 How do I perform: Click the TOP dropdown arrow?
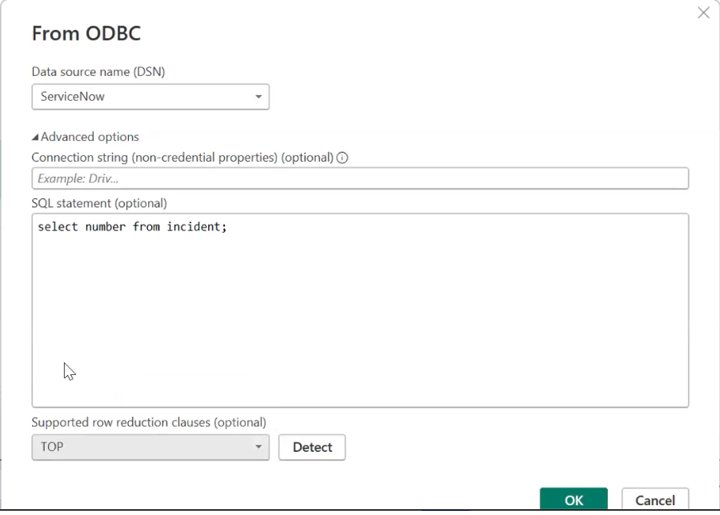pyautogui.click(x=259, y=447)
